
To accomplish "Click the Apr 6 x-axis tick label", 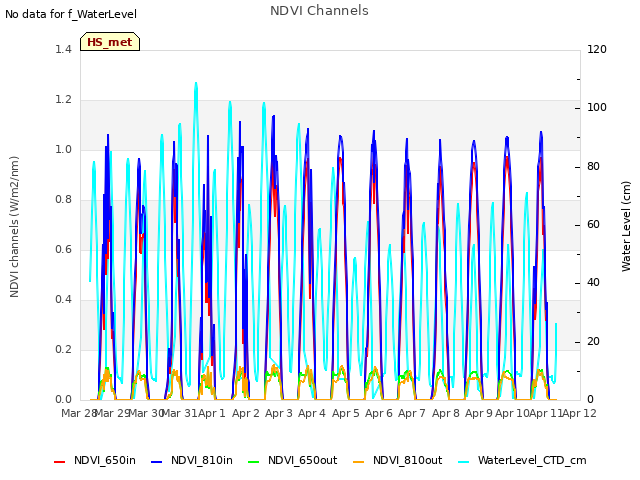I will pos(379,413).
